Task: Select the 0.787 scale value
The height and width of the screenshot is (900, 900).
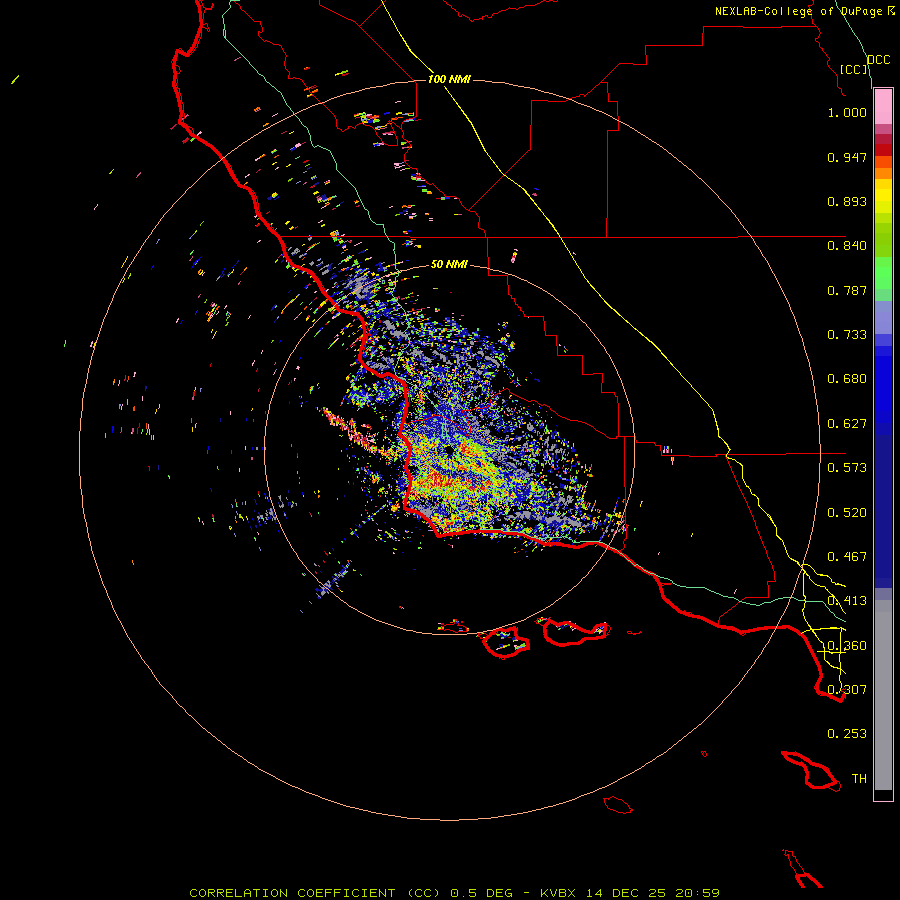Action: 847,290
